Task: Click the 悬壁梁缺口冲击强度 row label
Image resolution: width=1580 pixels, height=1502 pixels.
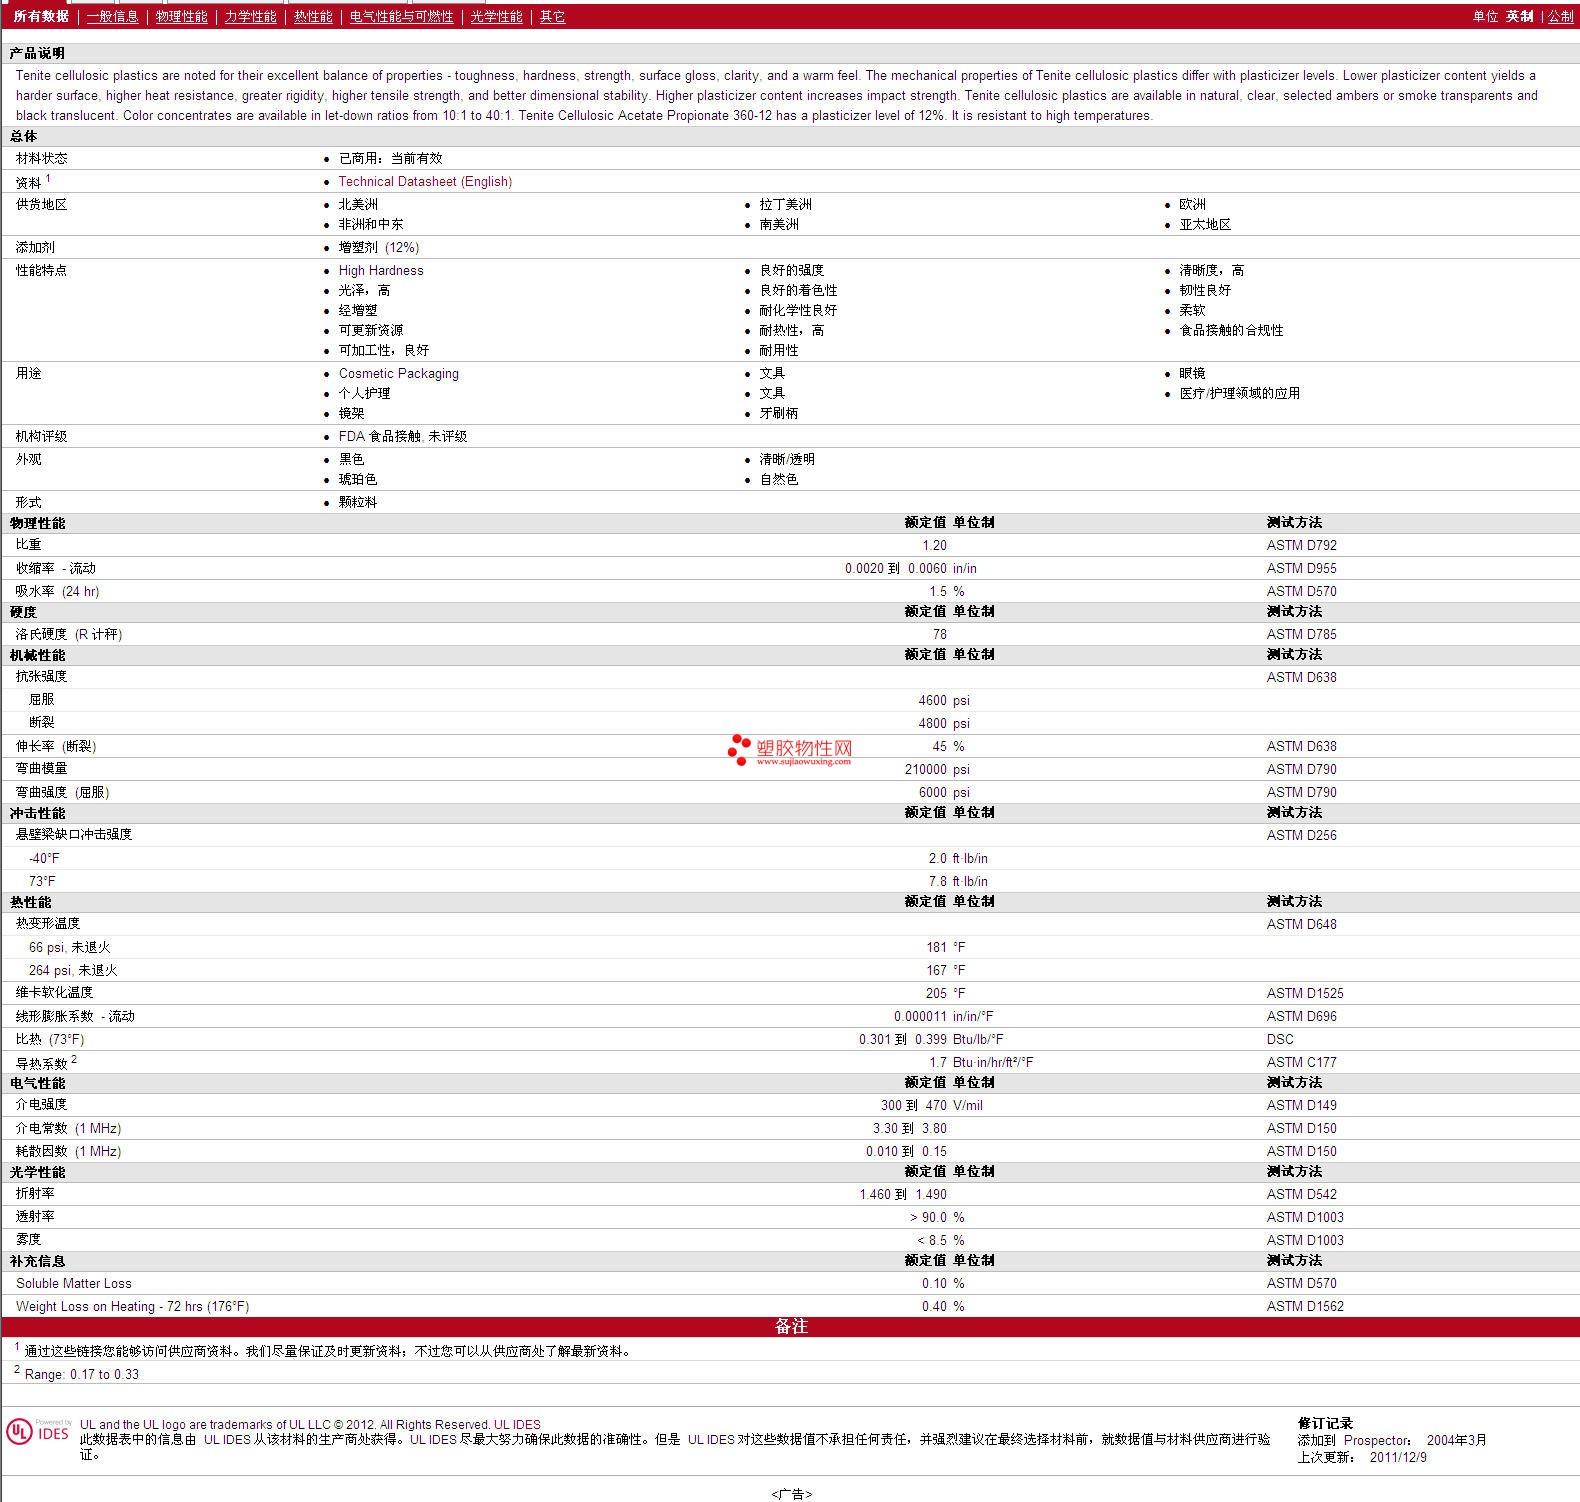Action: [73, 834]
